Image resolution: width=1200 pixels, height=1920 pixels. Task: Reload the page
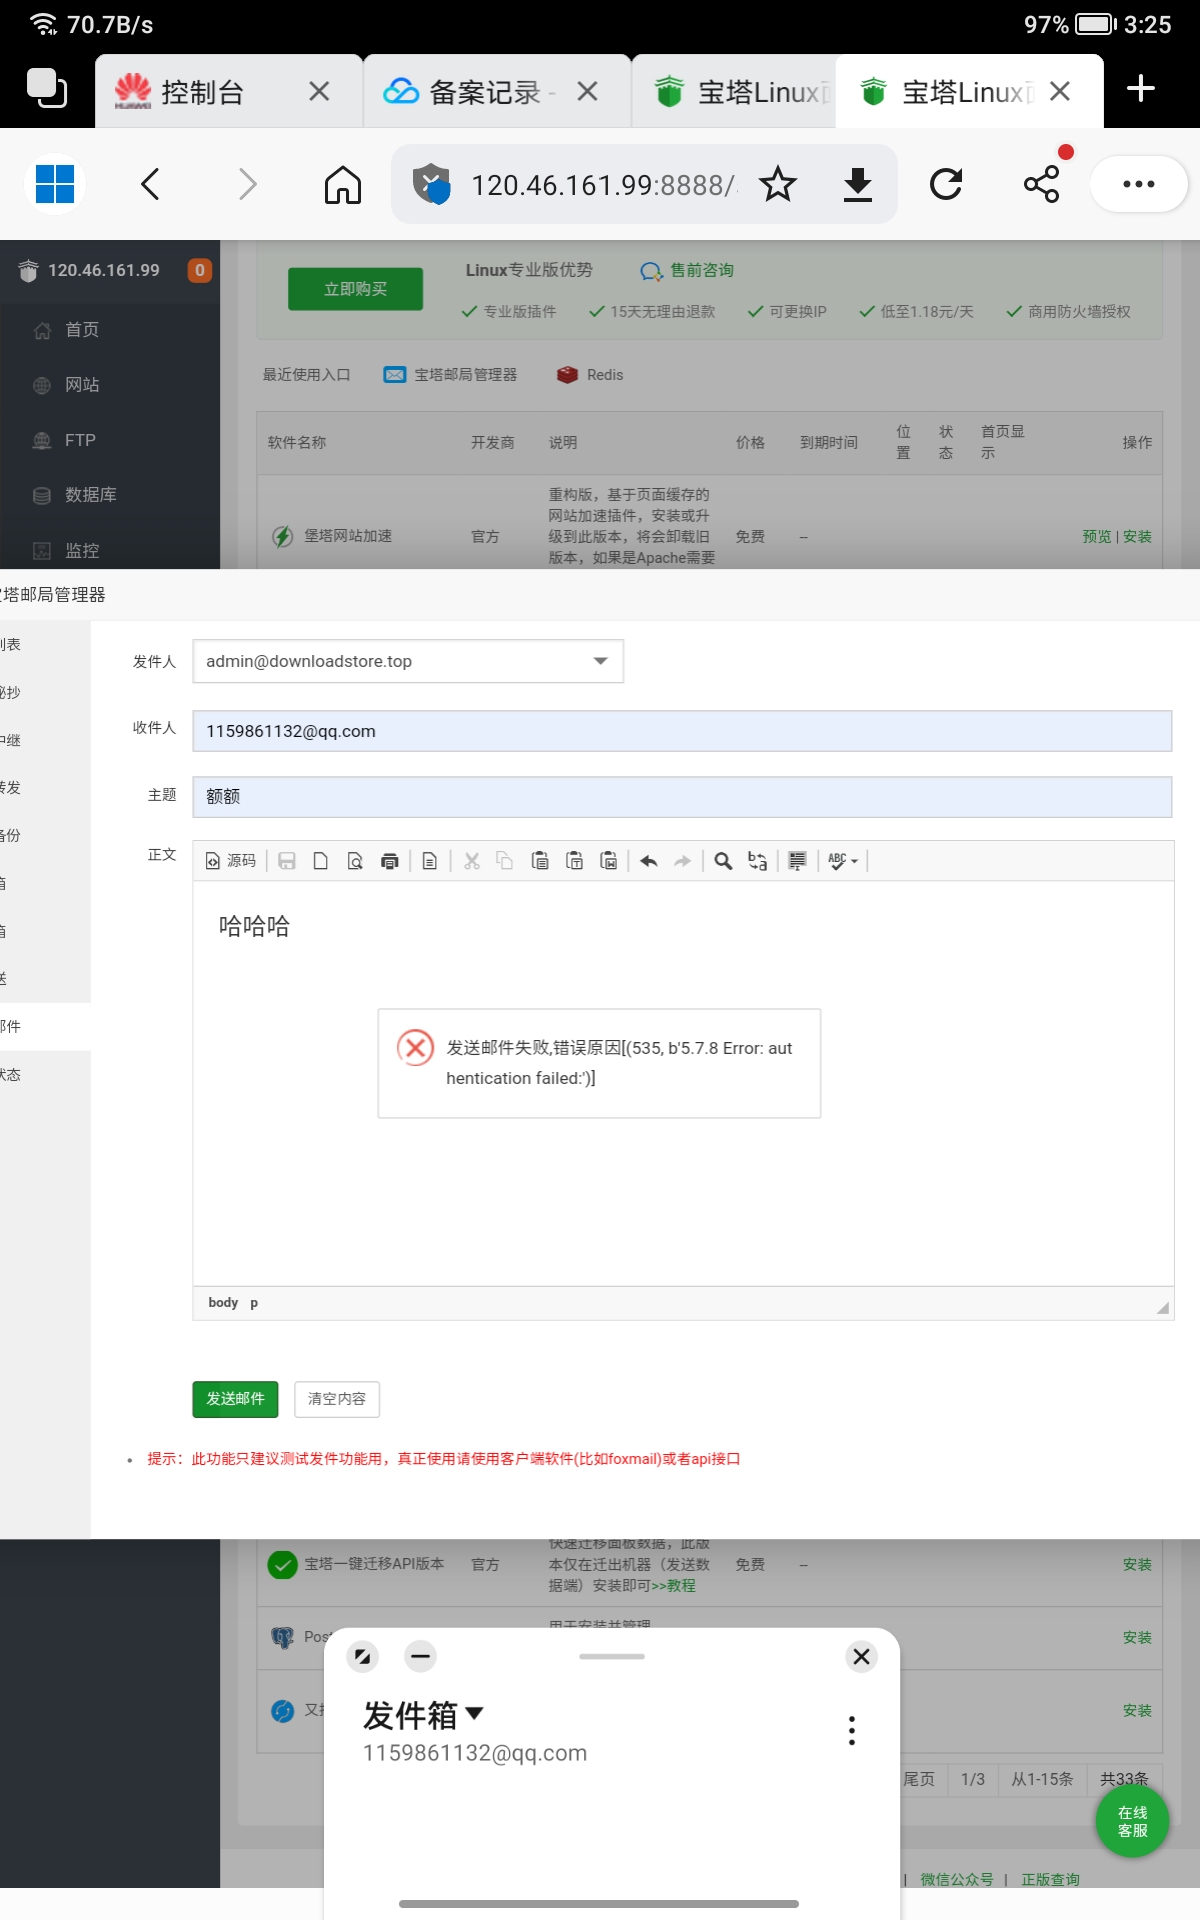(x=946, y=185)
